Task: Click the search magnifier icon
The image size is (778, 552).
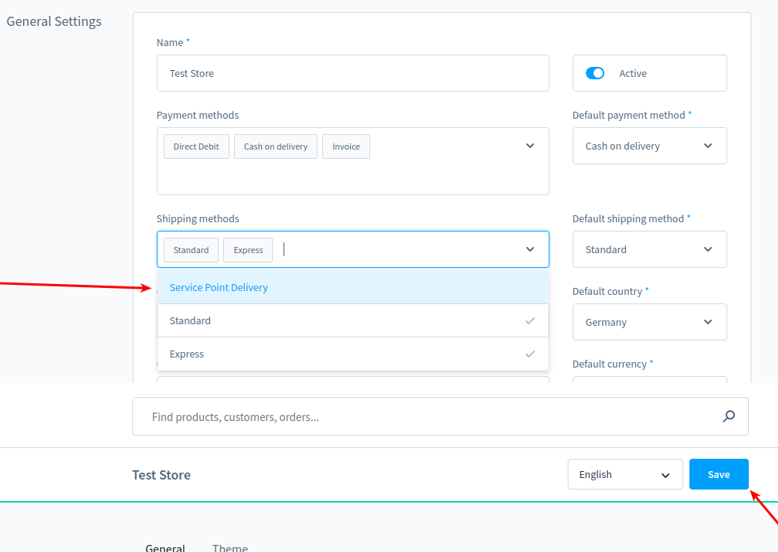Action: (728, 416)
